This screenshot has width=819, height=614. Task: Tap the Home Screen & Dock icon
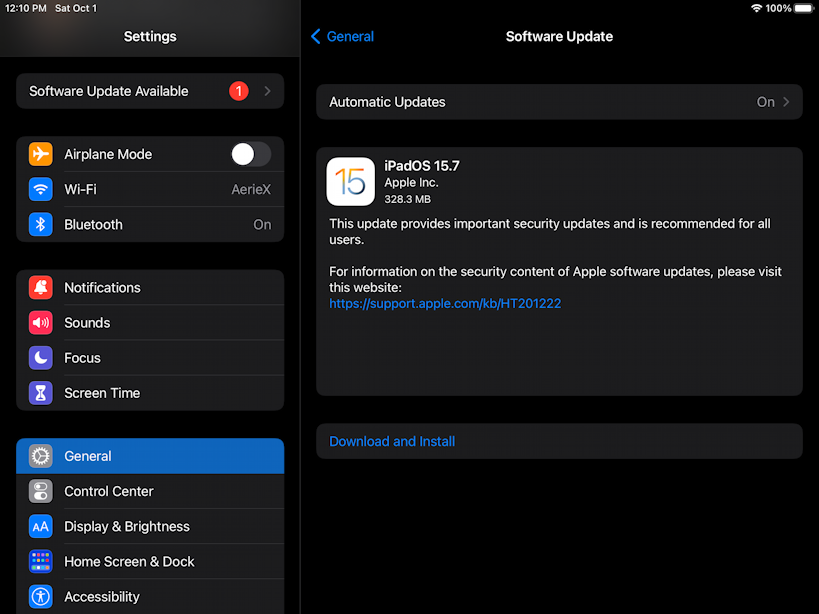pyautogui.click(x=41, y=561)
